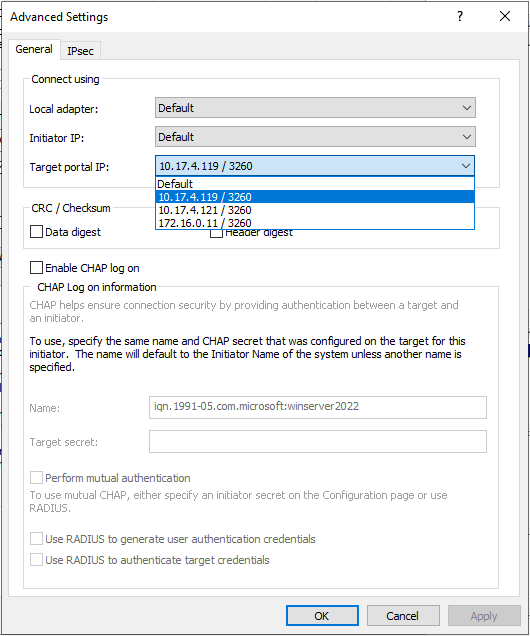
Task: Close the Advanced Settings dialog
Action: [x=505, y=16]
